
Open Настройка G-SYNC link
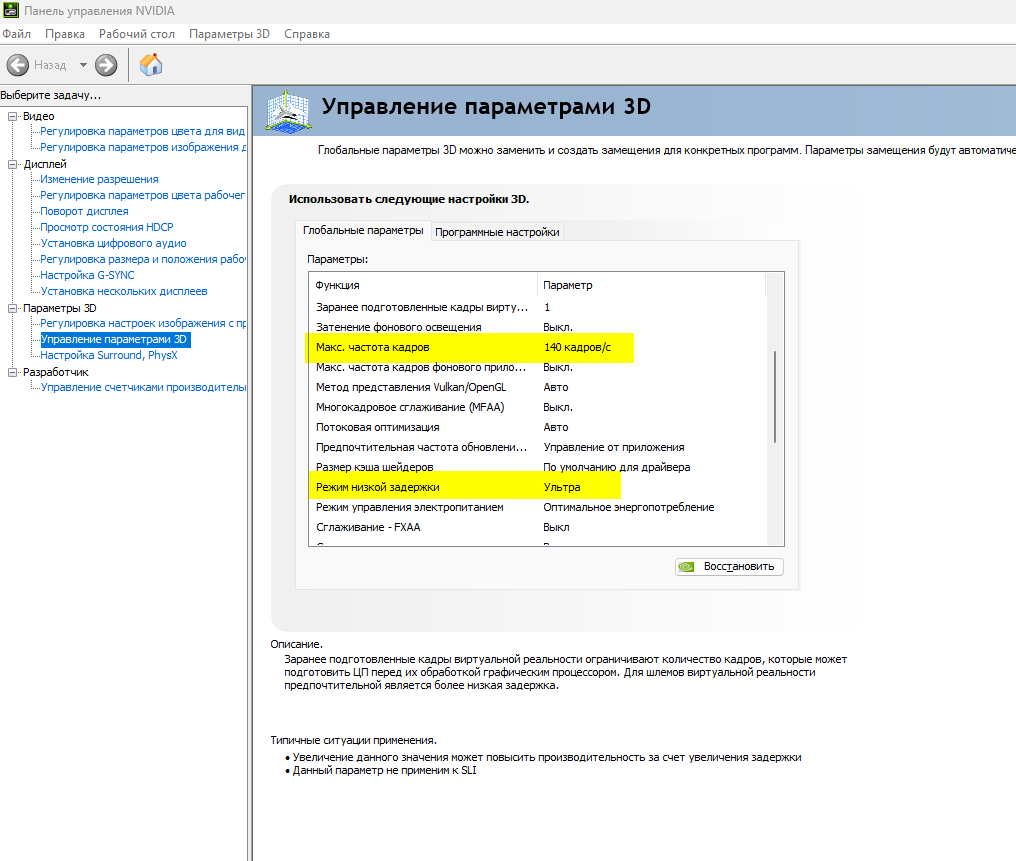pyautogui.click(x=87, y=275)
